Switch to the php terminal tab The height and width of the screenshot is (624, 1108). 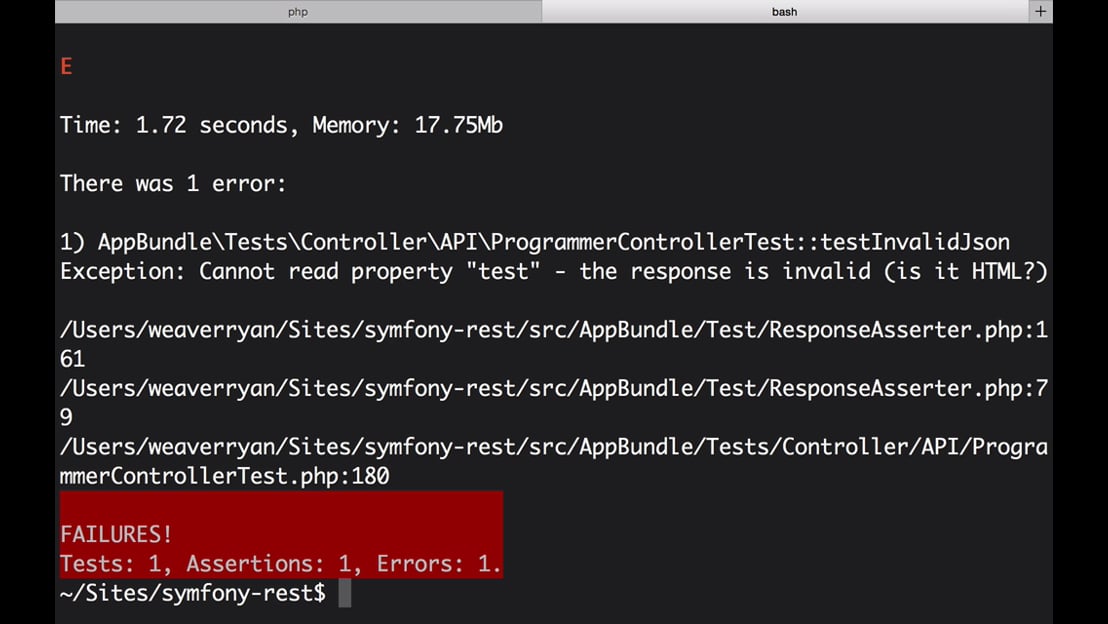tap(297, 12)
